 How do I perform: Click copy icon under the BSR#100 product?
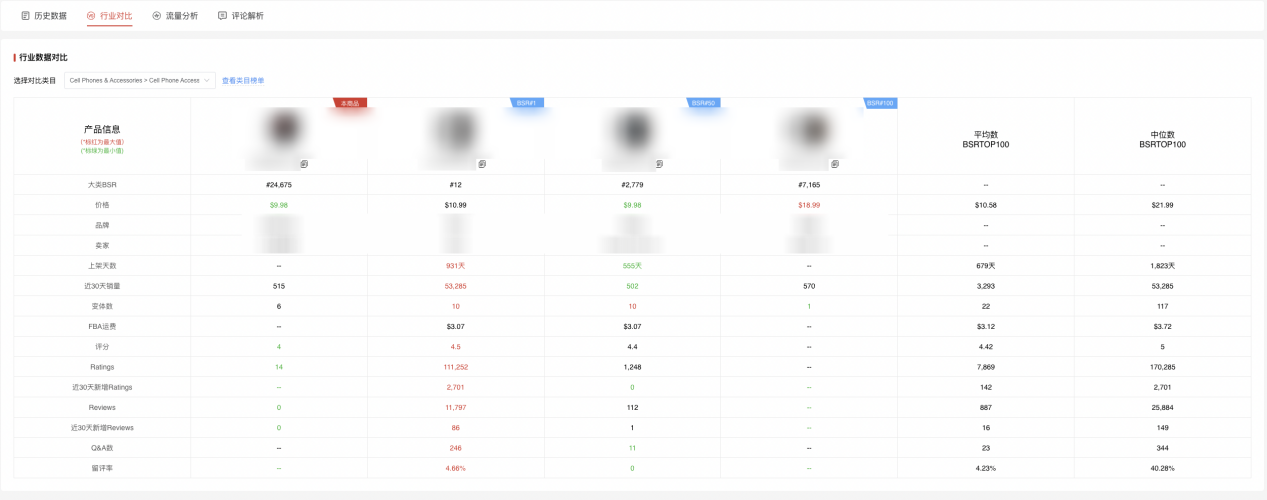pyautogui.click(x=835, y=163)
